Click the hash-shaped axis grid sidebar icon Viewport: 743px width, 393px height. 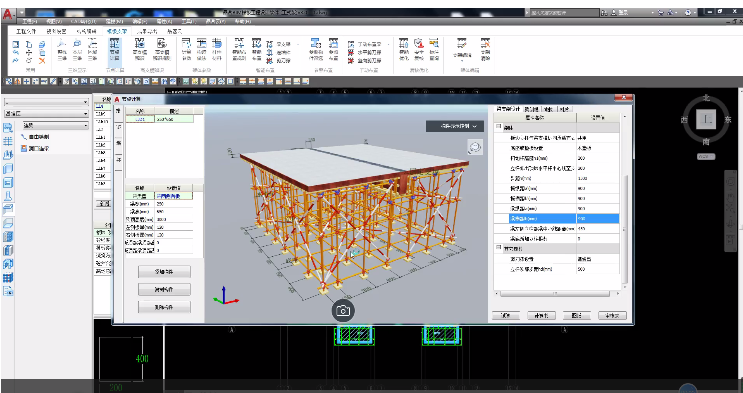click(x=8, y=141)
